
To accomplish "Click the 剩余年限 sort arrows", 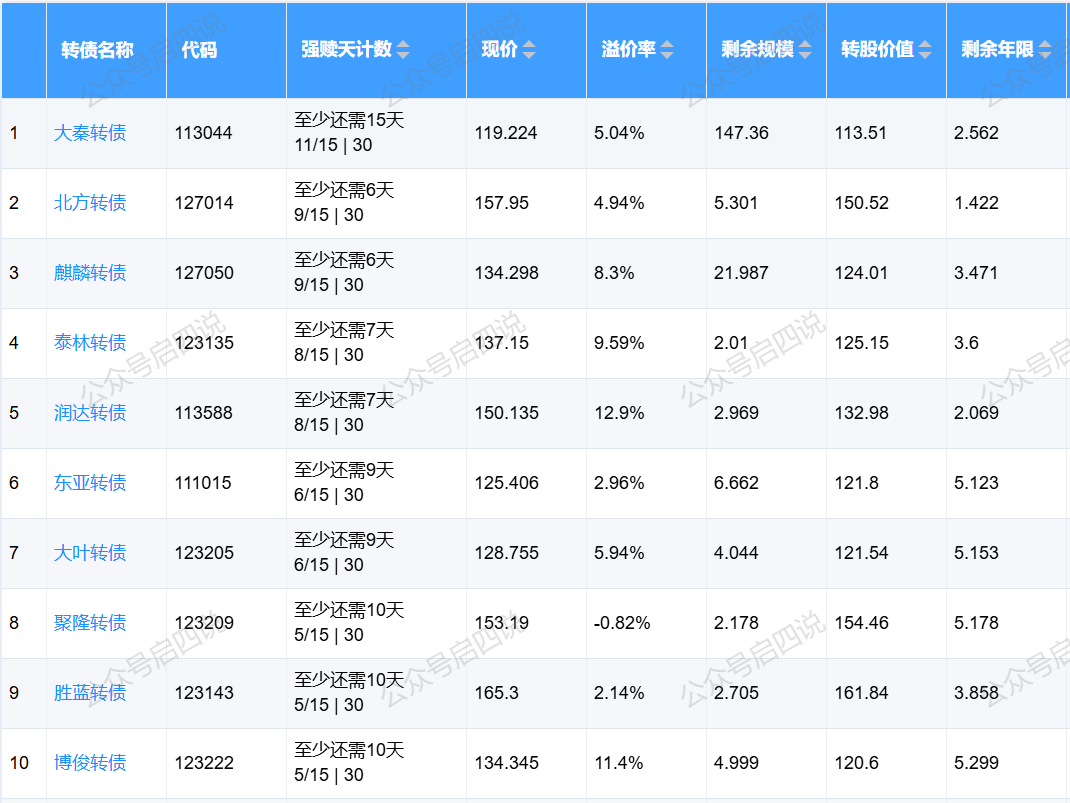I will click(x=1045, y=50).
